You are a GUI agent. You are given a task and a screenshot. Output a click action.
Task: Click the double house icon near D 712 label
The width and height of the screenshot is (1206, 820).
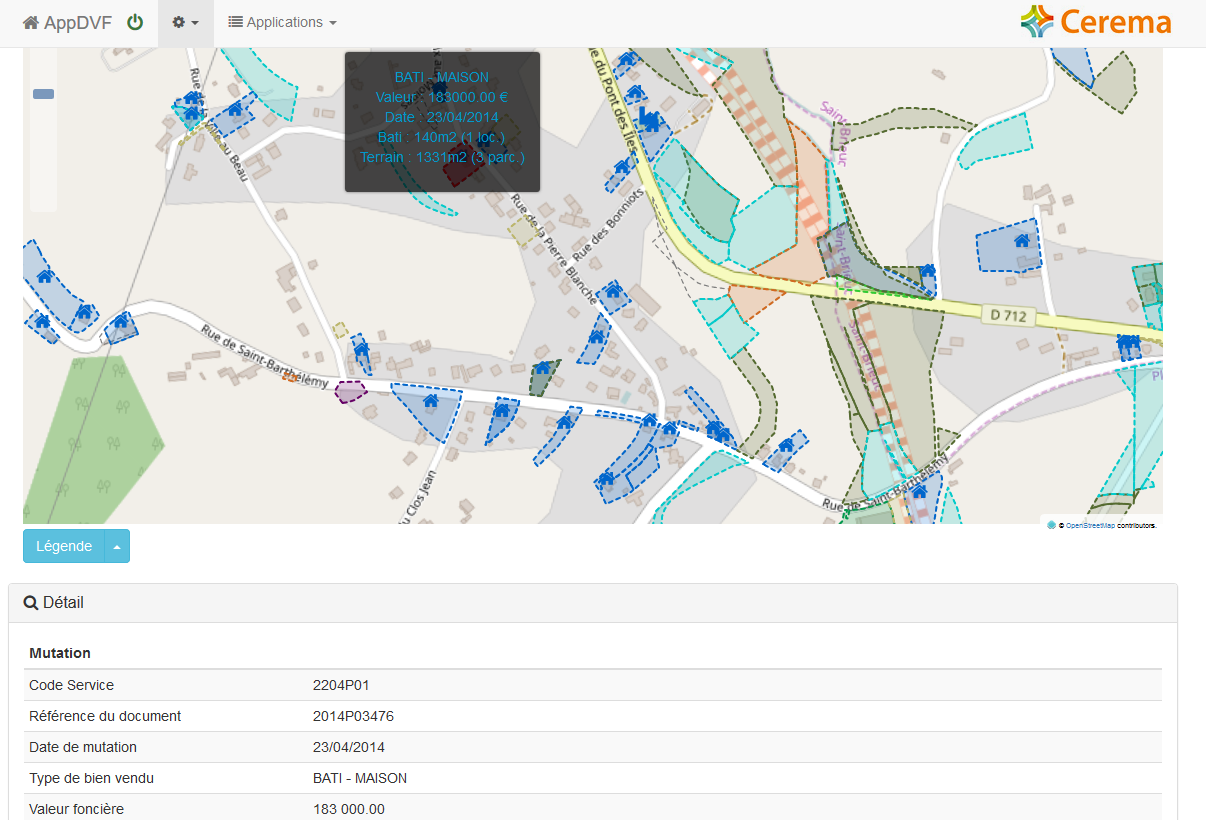(x=1128, y=343)
